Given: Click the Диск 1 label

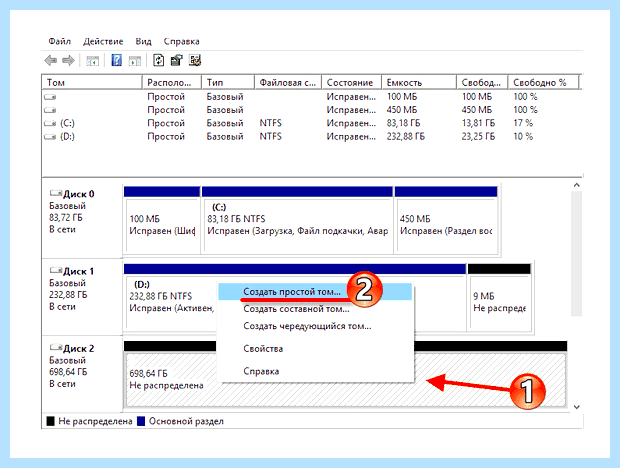Looking at the screenshot, I should click(x=79, y=271).
